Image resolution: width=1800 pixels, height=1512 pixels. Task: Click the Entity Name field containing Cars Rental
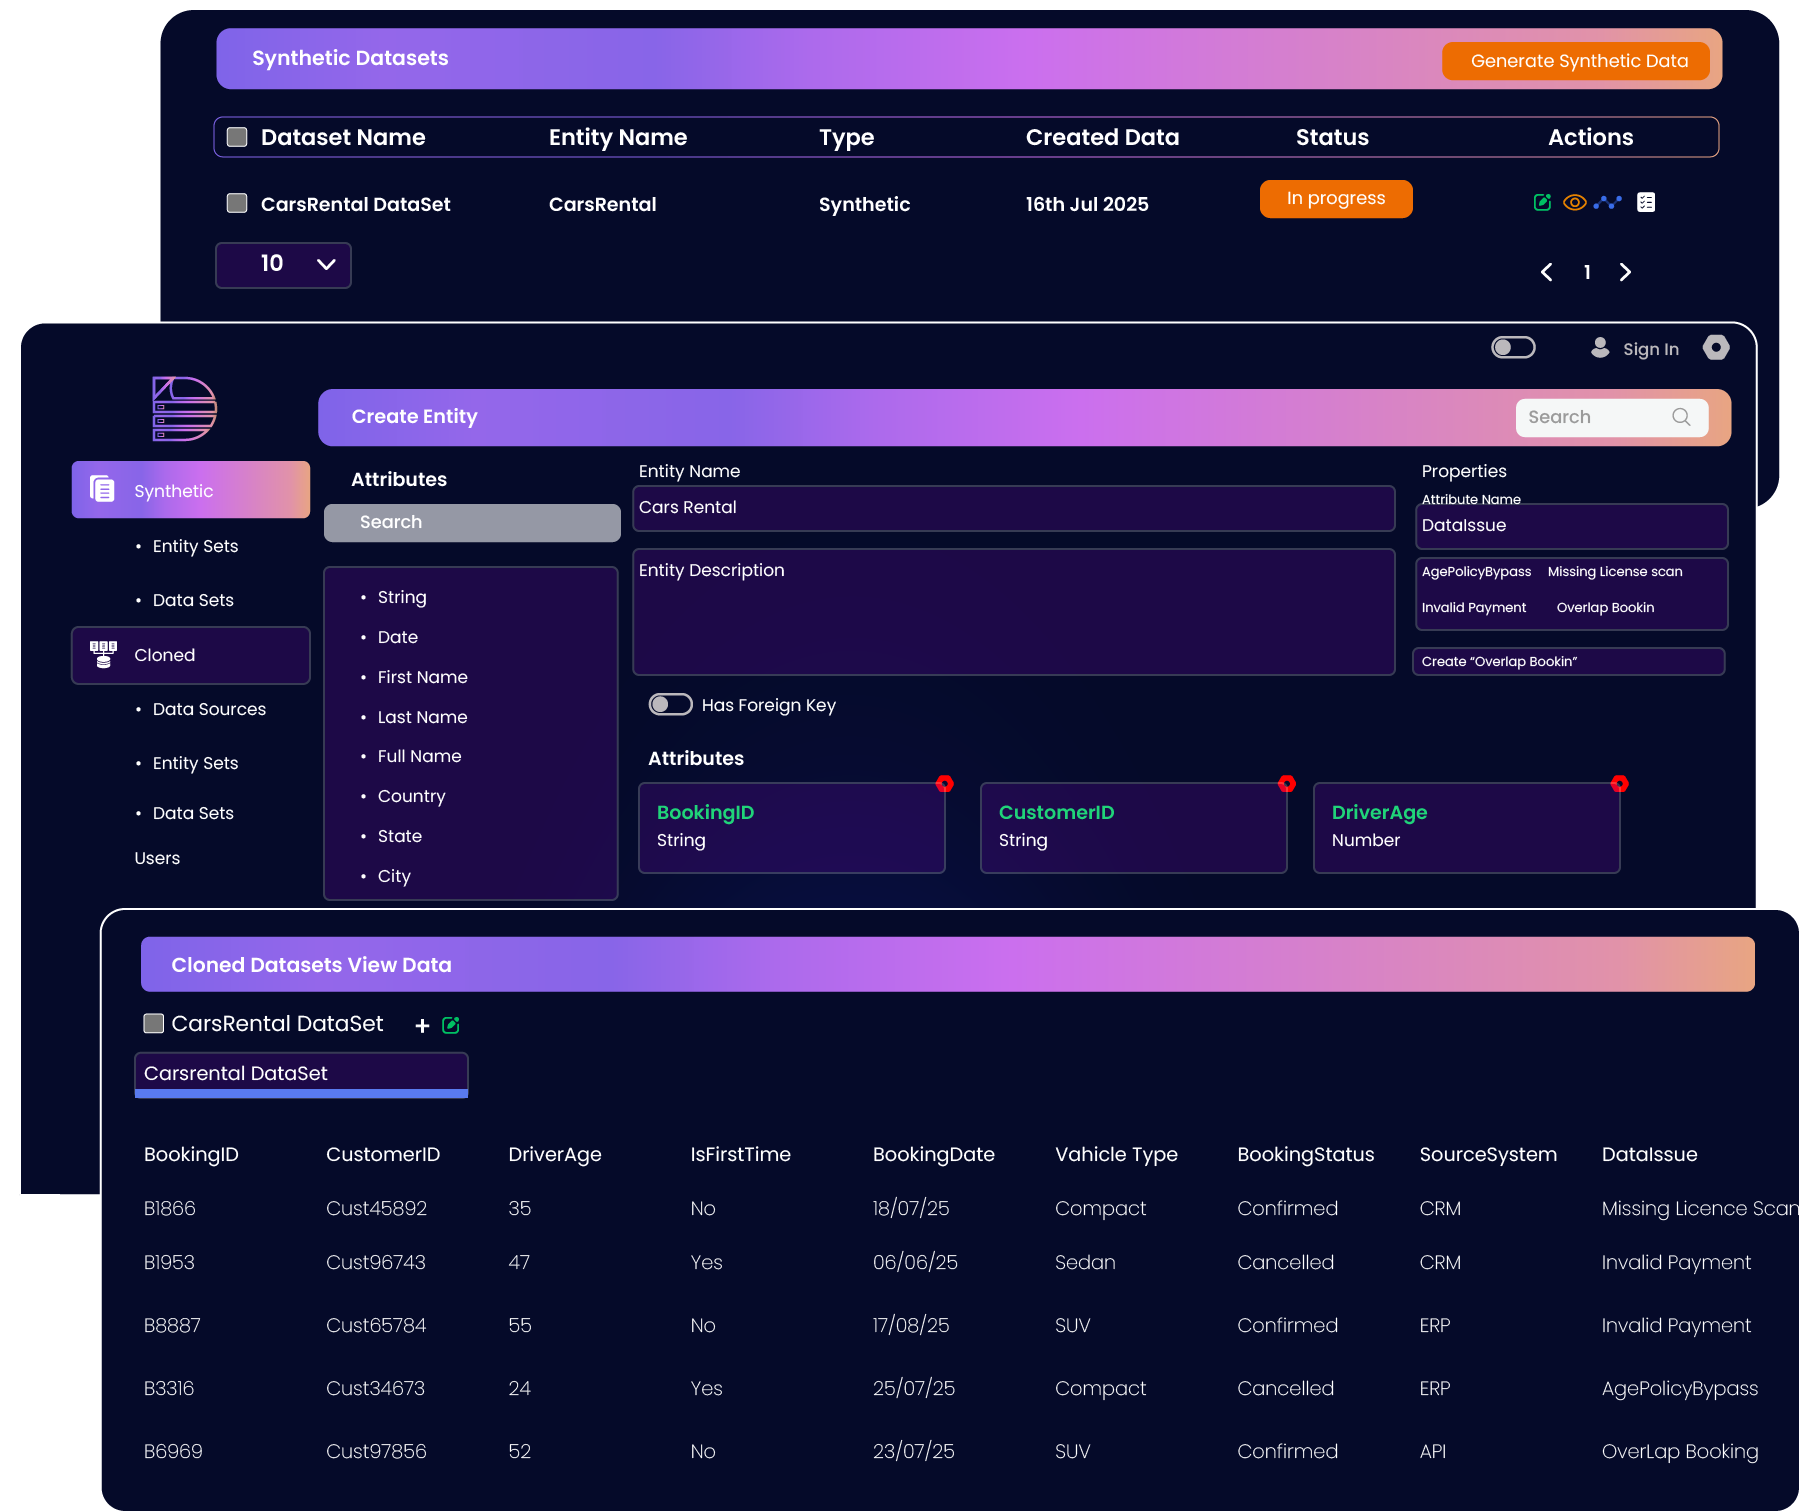click(1013, 508)
